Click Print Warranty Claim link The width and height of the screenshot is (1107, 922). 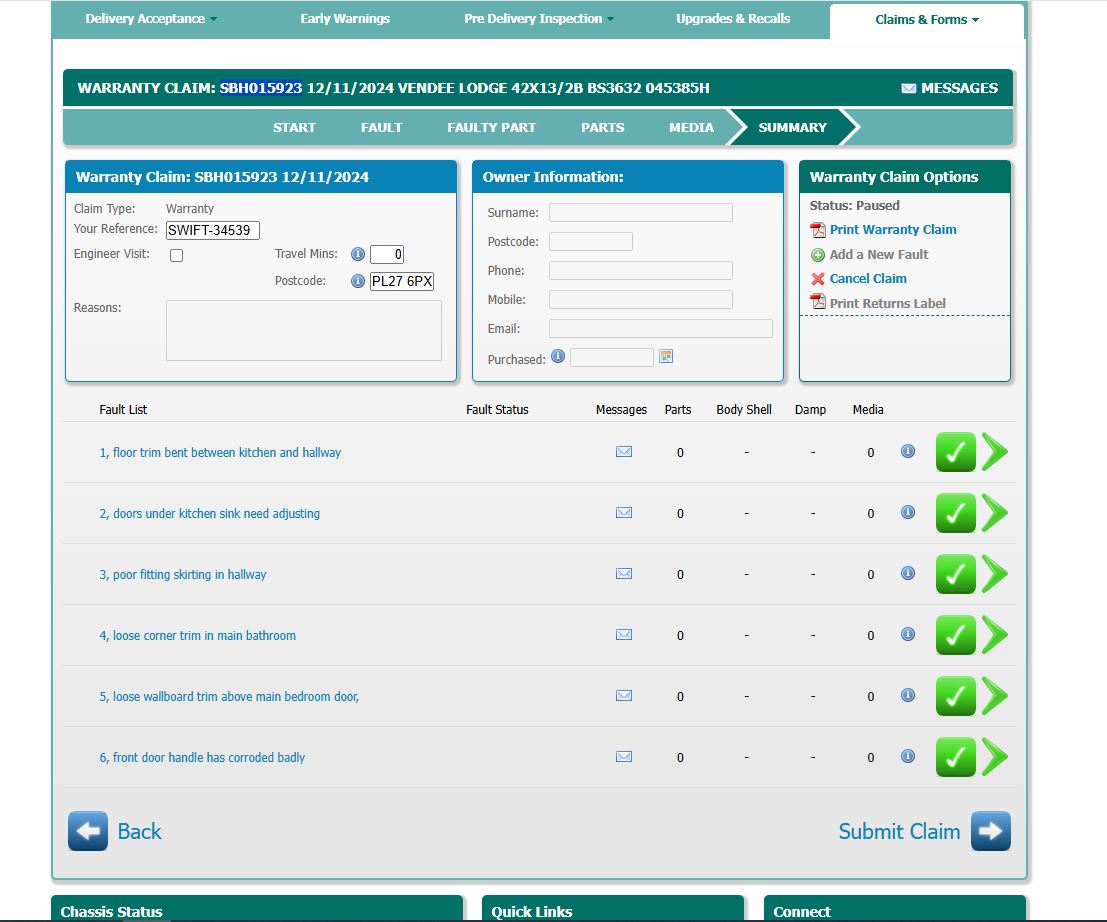[x=893, y=229]
